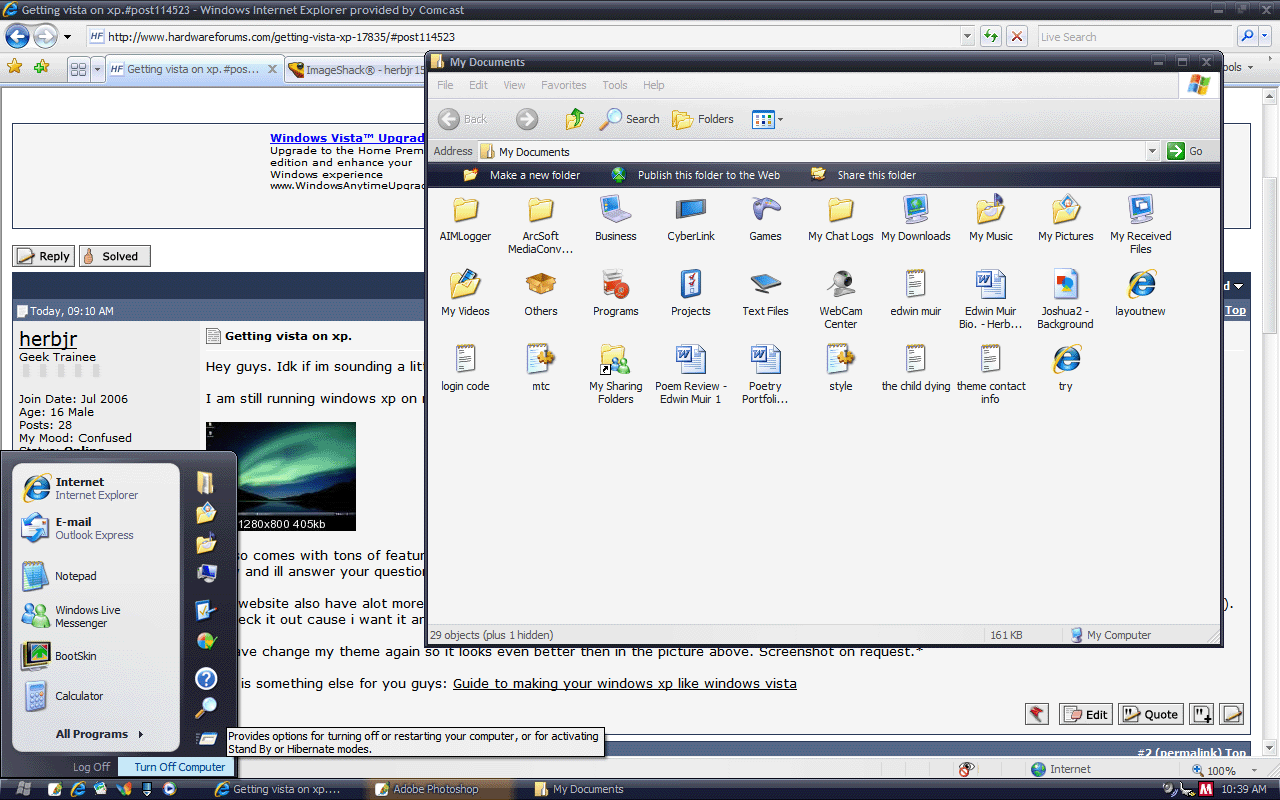This screenshot has height=800, width=1280.
Task: Click the Search toolbar button in My Documents
Action: click(x=629, y=119)
